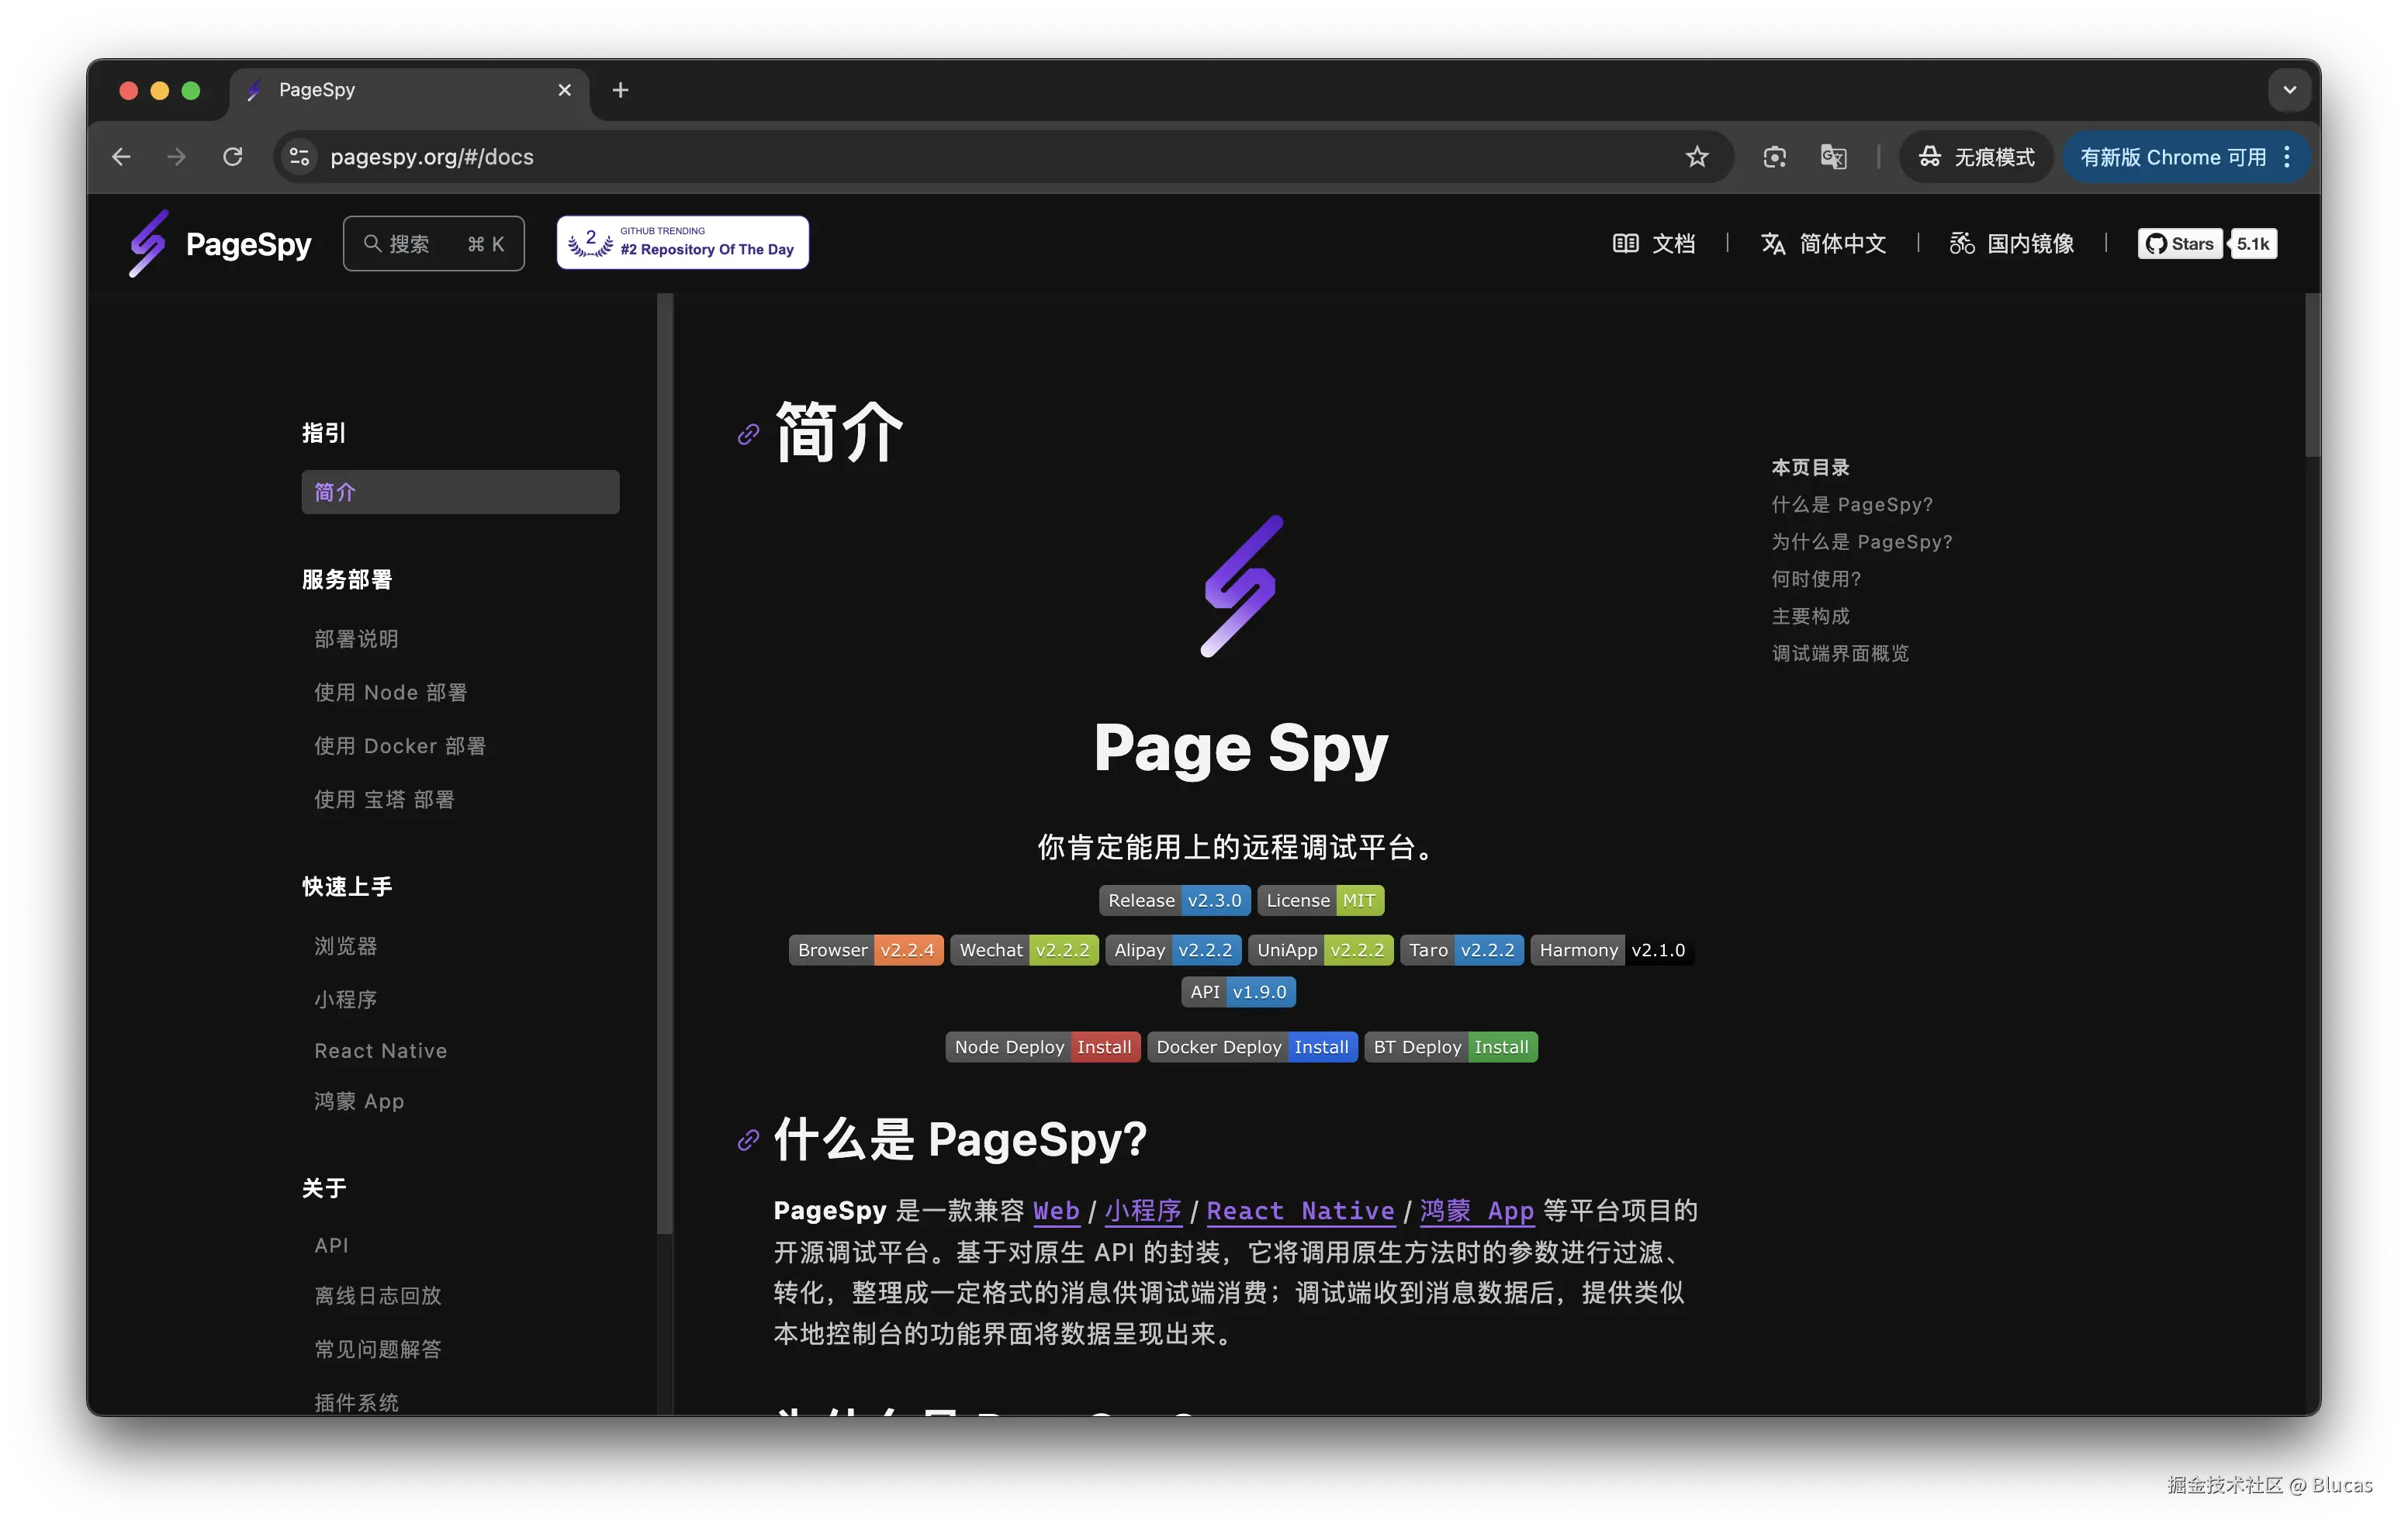Switch language via the 简体中文 toggle
The width and height of the screenshot is (2408, 1531).
(x=1822, y=243)
